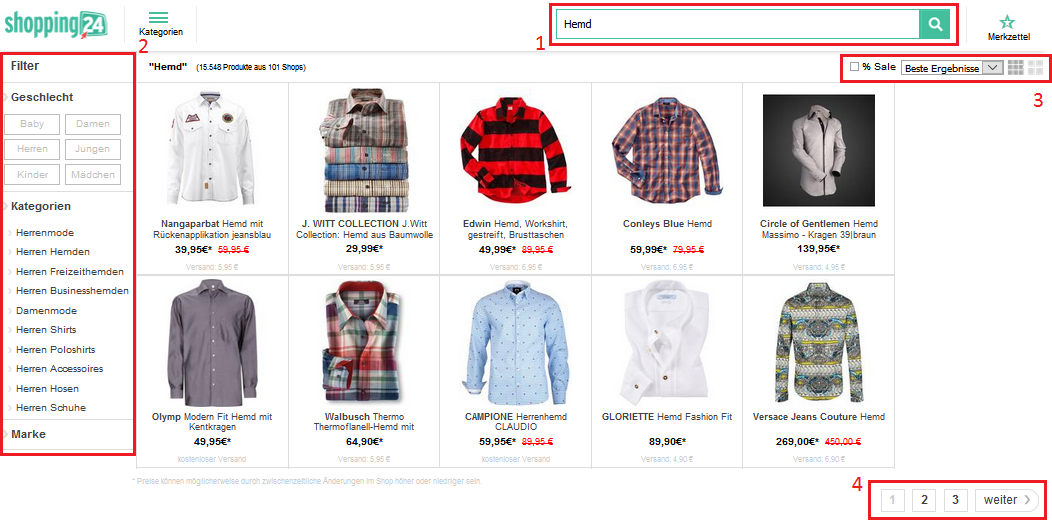1052x522 pixels.
Task: Go to page 2 of results
Action: [x=925, y=500]
